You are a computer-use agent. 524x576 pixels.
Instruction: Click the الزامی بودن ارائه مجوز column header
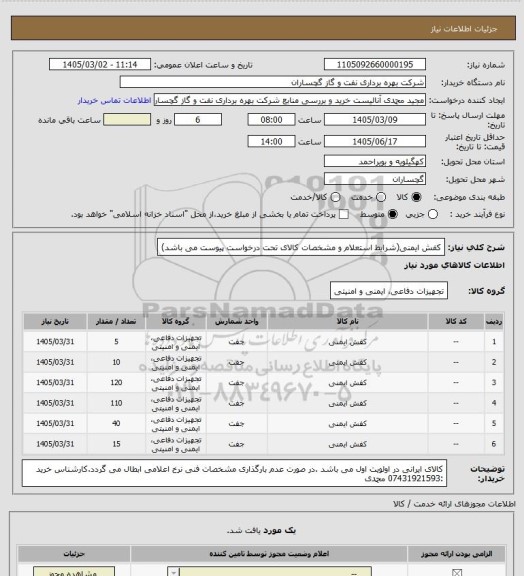click(456, 553)
